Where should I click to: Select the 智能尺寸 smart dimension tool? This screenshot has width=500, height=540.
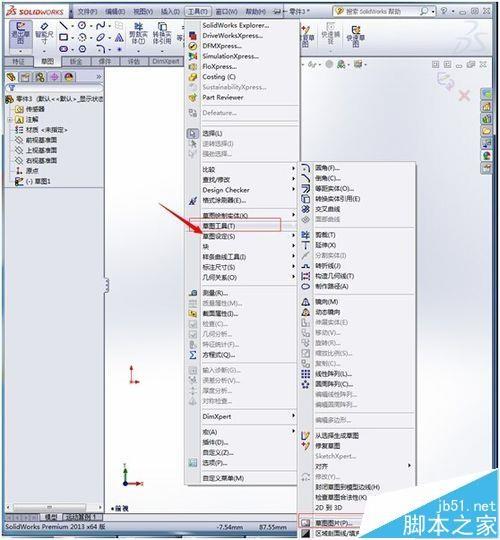click(44, 34)
